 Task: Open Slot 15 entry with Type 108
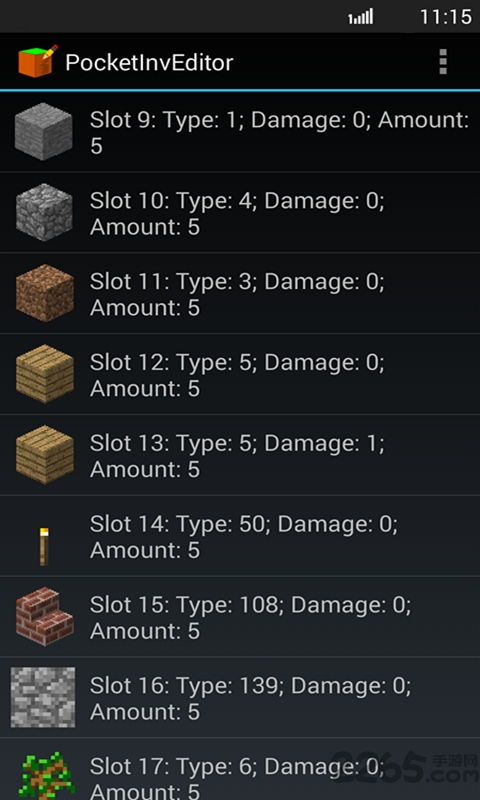(x=240, y=617)
